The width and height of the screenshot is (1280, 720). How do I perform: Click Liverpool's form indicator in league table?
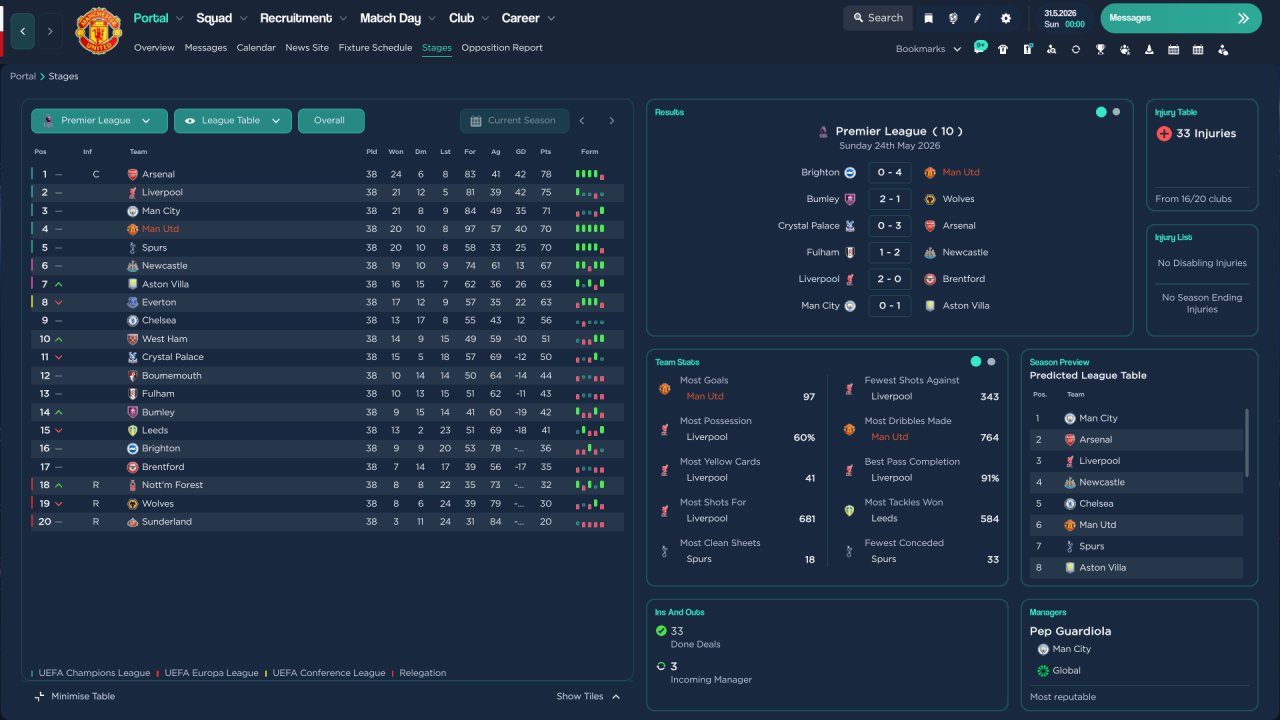pos(590,192)
